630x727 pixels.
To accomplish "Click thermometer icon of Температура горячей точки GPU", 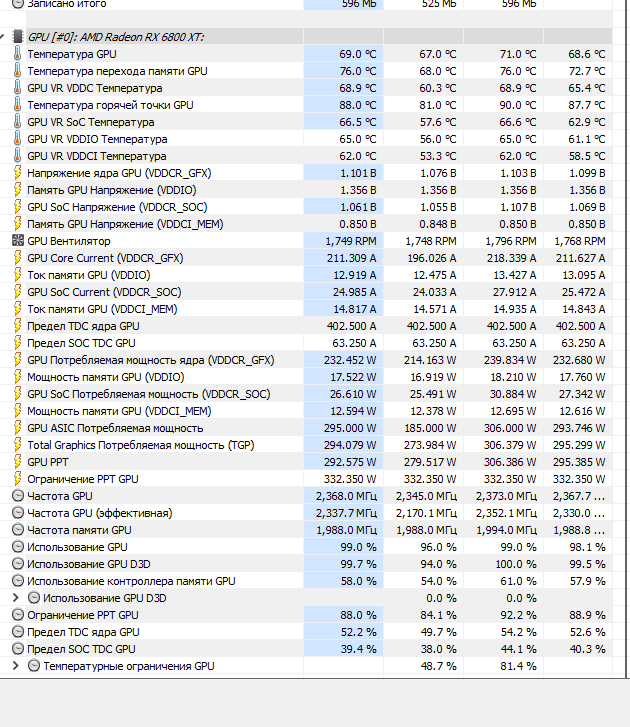I will [18, 105].
